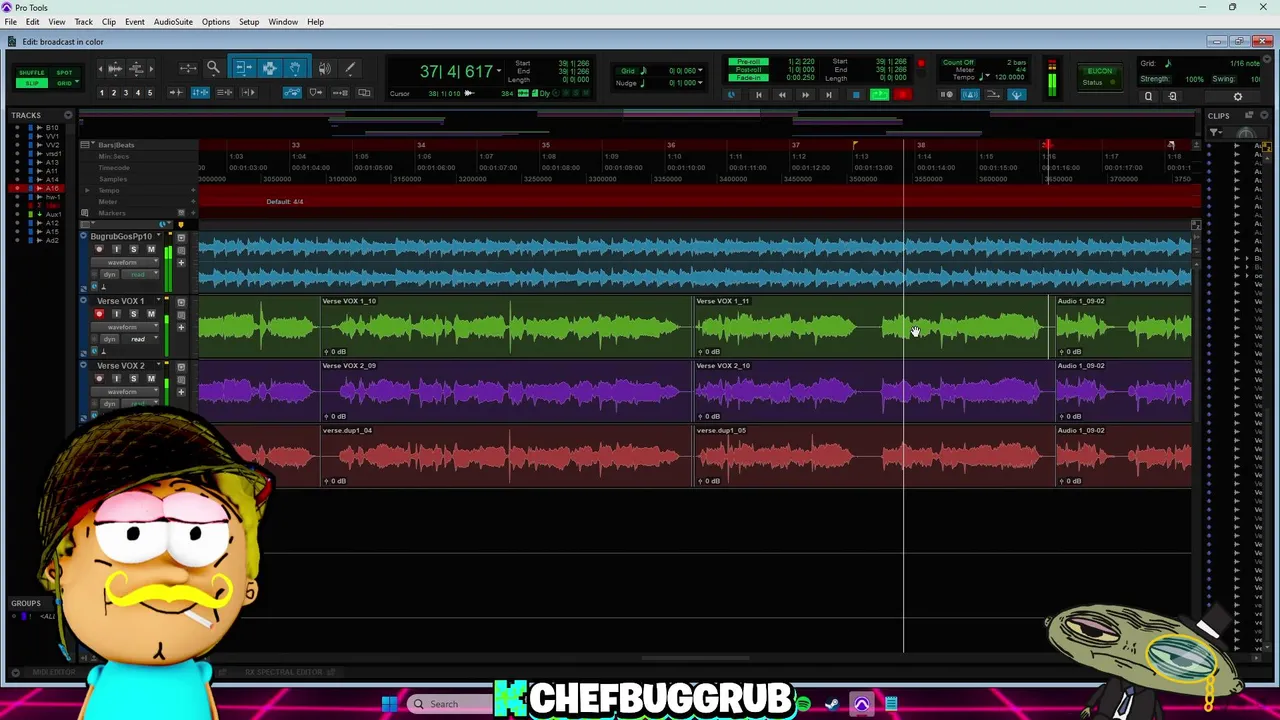The height and width of the screenshot is (720, 1280).
Task: Open the Clip menu
Action: click(x=109, y=22)
